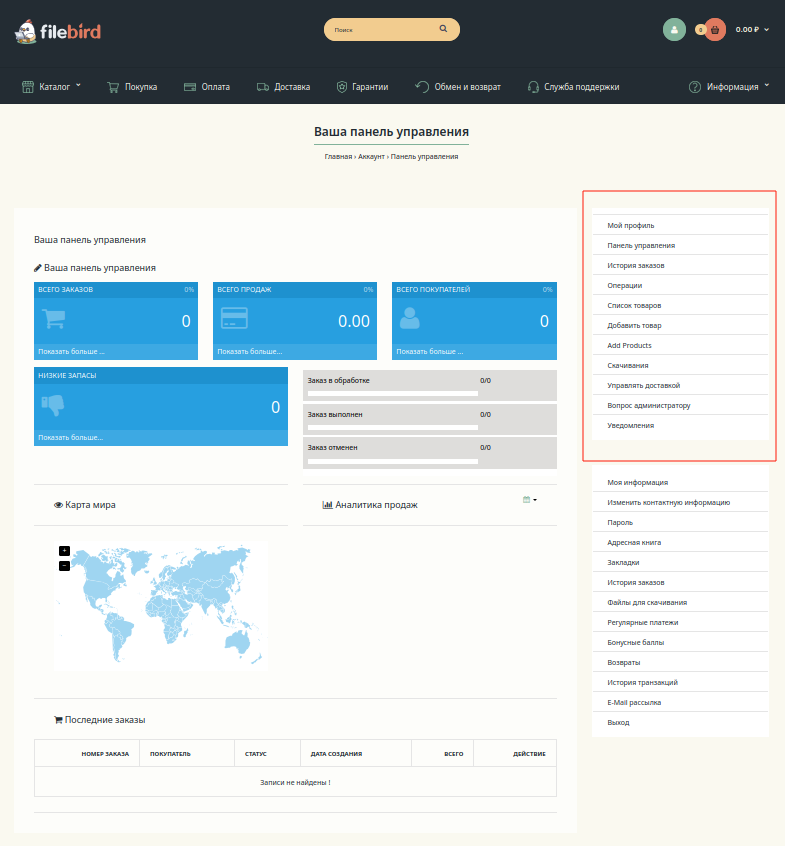Open the user account avatar icon
Viewport: 785px width, 846px height.
tap(674, 30)
